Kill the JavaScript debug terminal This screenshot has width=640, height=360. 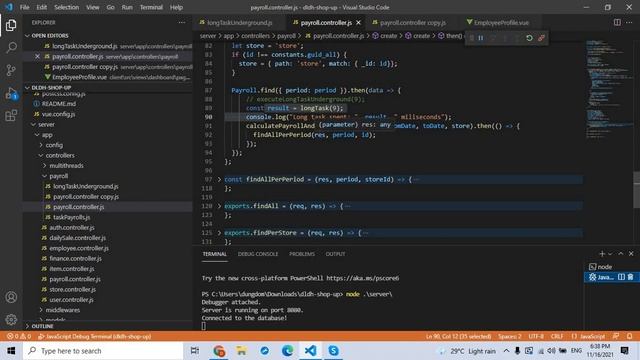(631, 277)
